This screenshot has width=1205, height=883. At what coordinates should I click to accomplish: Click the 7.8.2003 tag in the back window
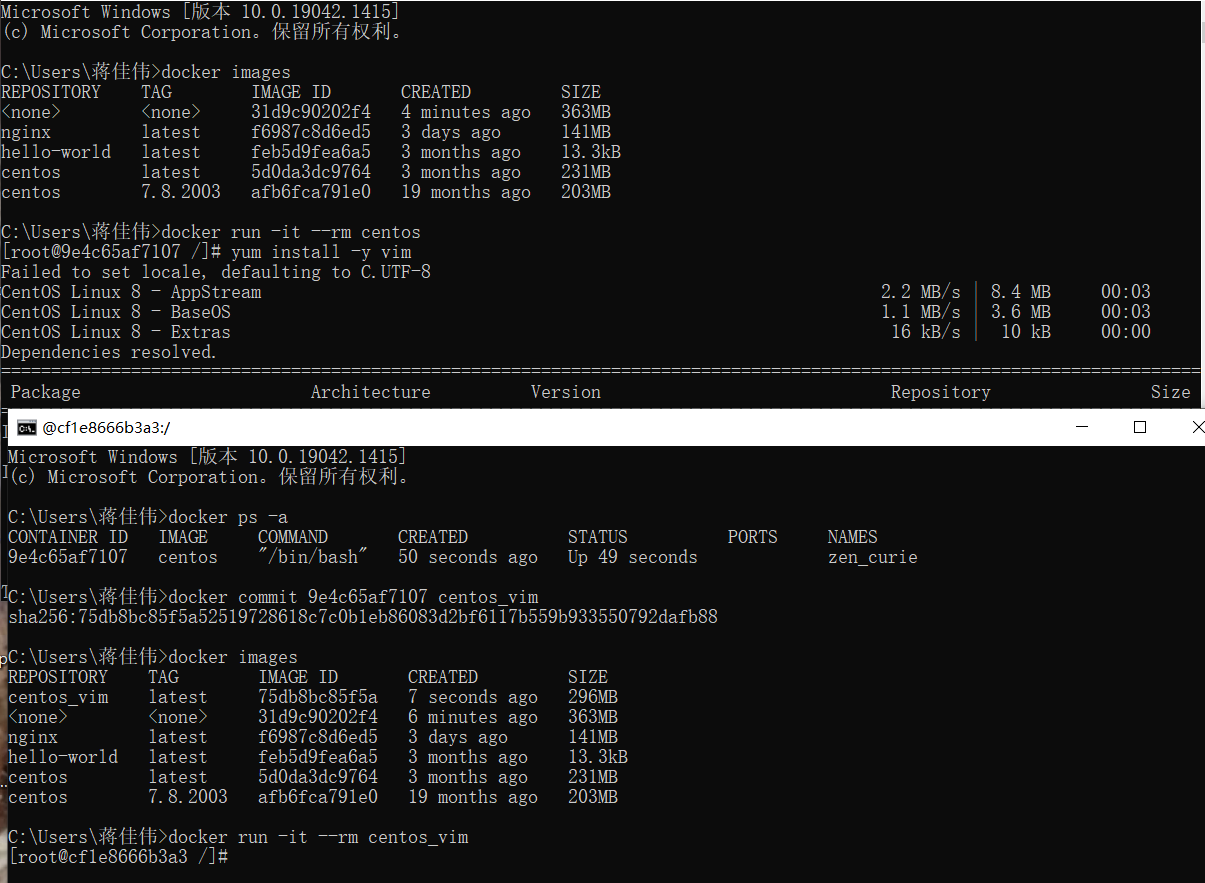(x=181, y=192)
